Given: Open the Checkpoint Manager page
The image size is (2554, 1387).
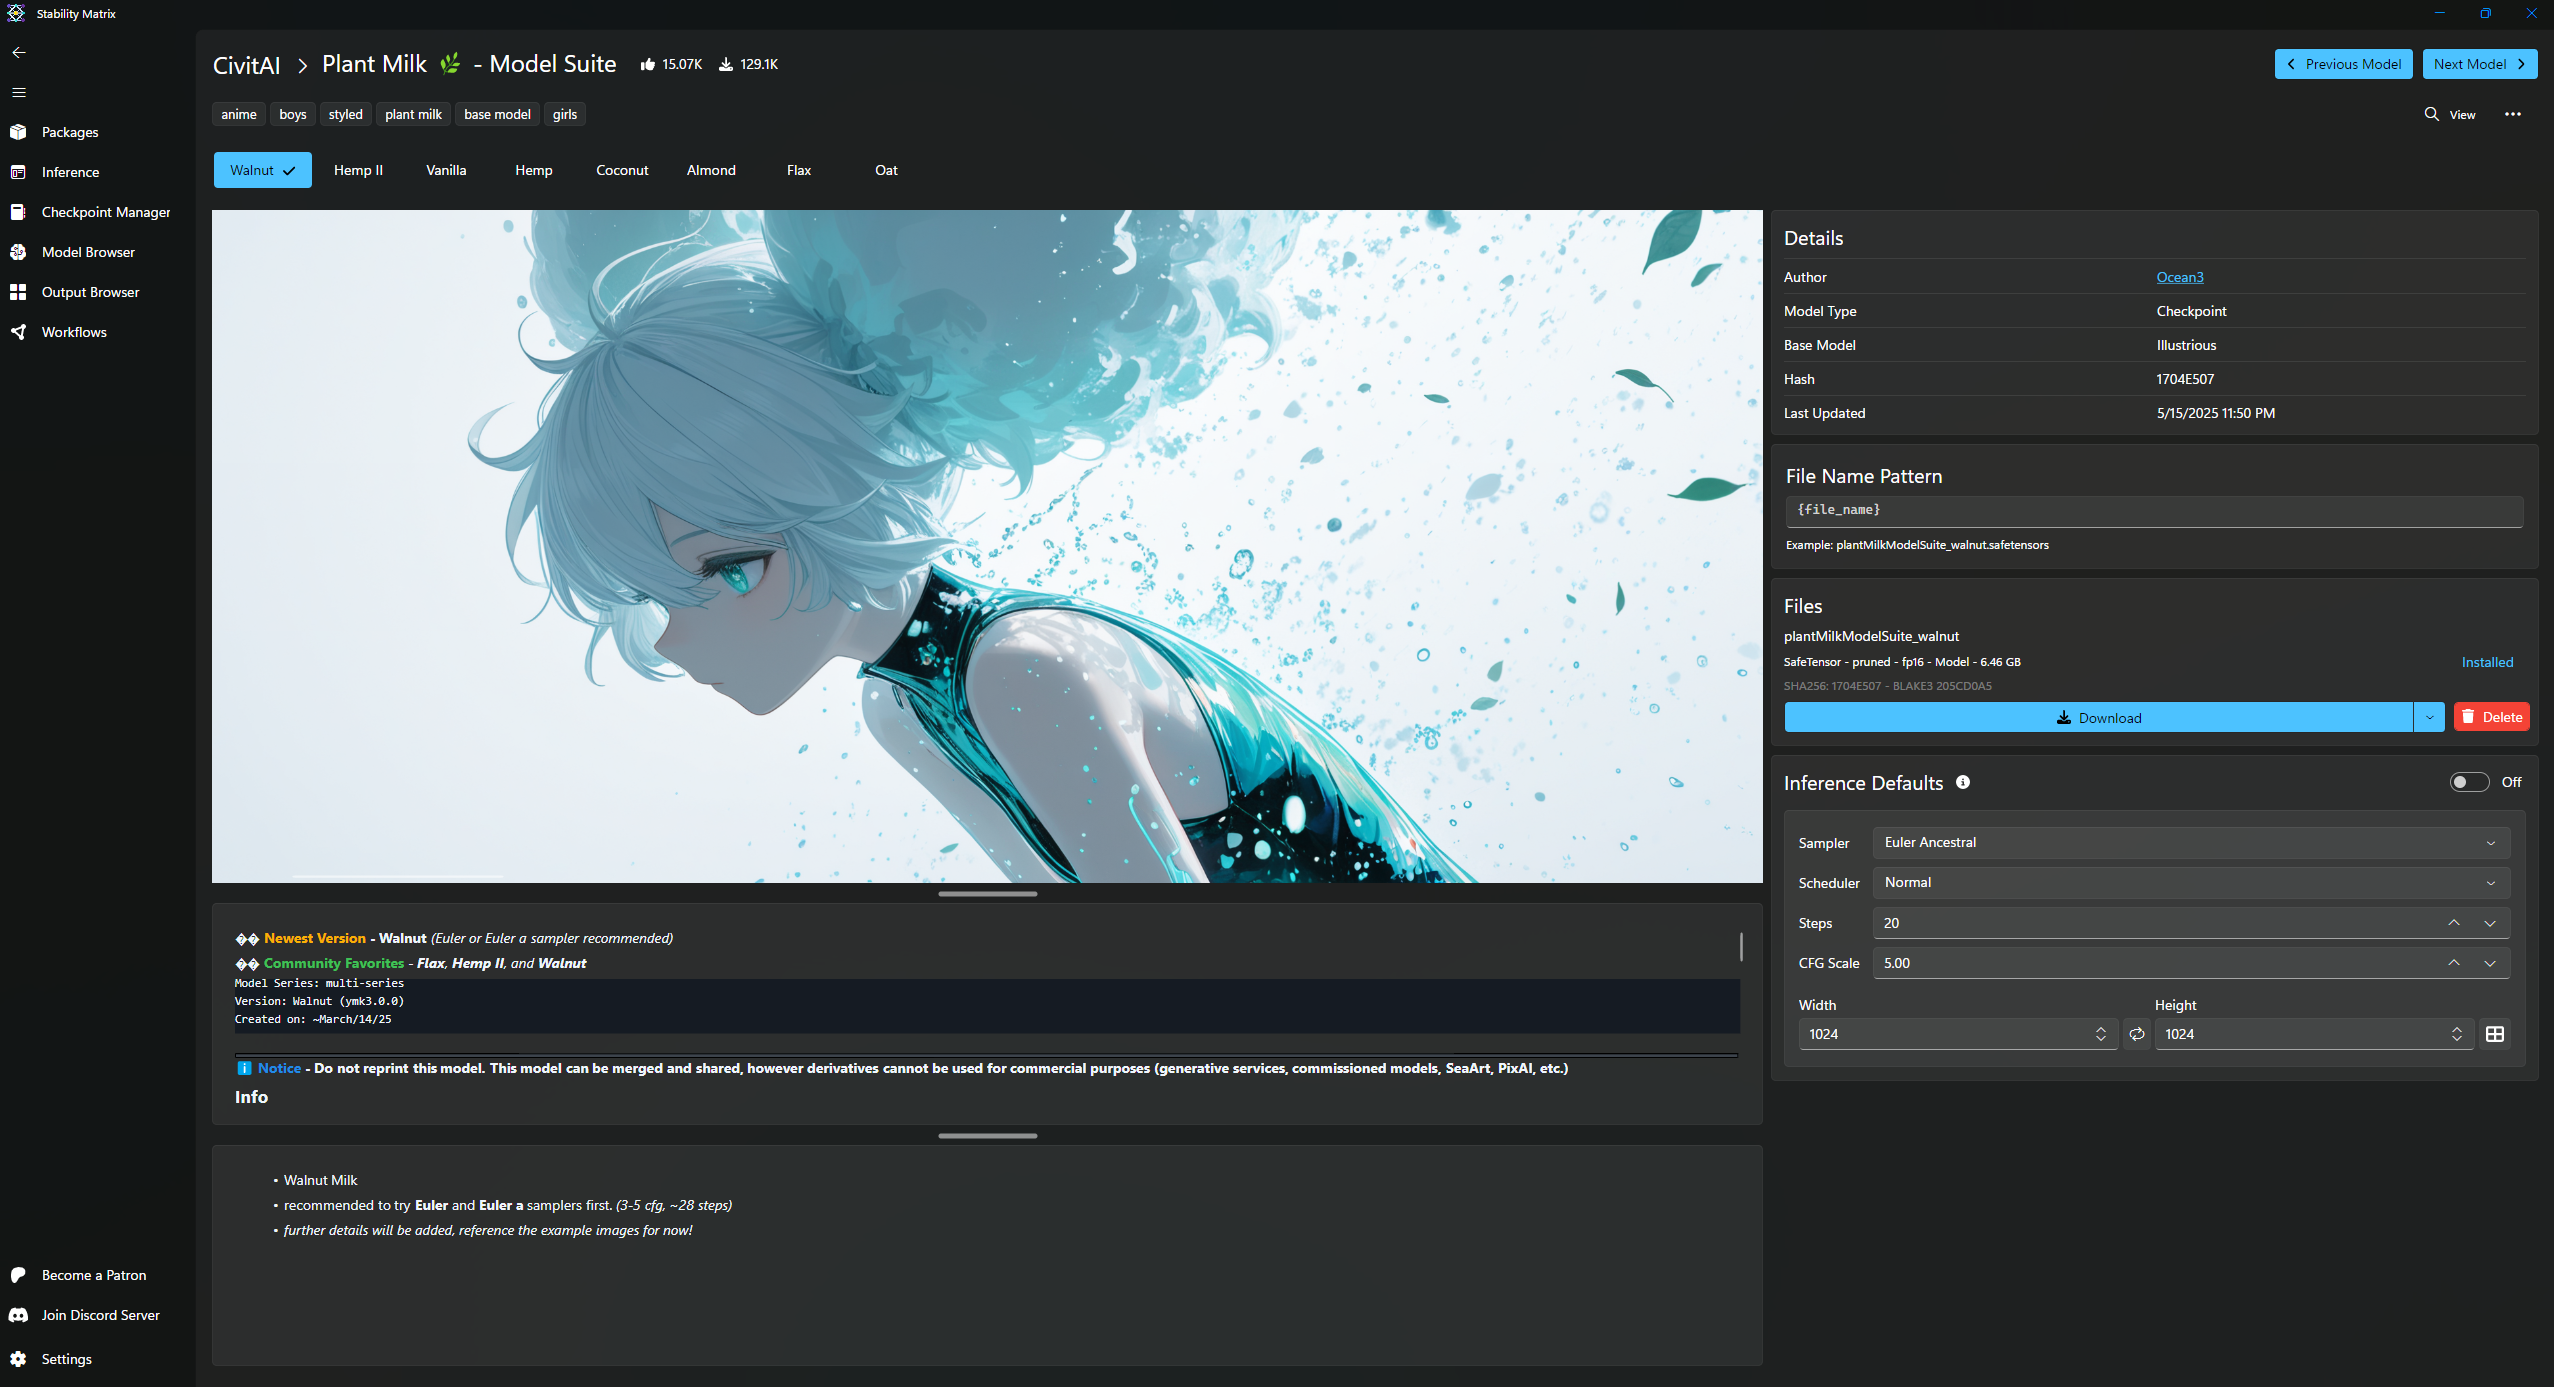Looking at the screenshot, I should [106, 212].
